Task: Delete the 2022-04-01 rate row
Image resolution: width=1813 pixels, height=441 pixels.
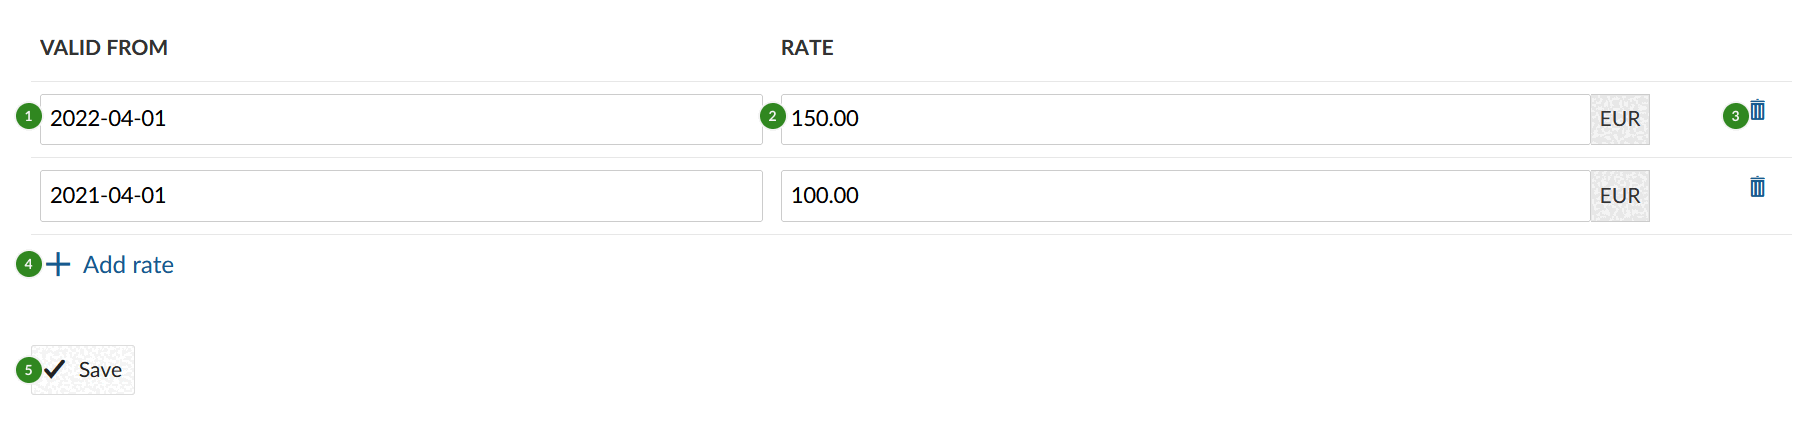Action: 1758,111
